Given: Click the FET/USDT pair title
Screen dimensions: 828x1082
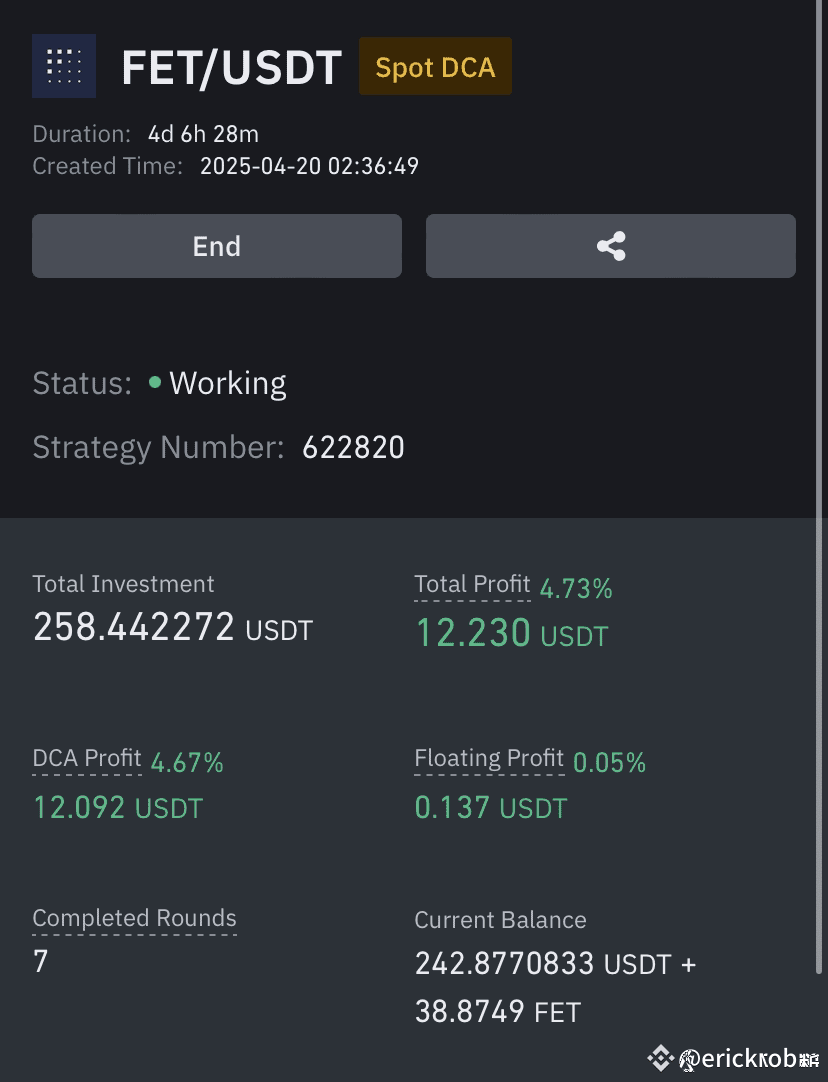Looking at the screenshot, I should click(x=232, y=68).
